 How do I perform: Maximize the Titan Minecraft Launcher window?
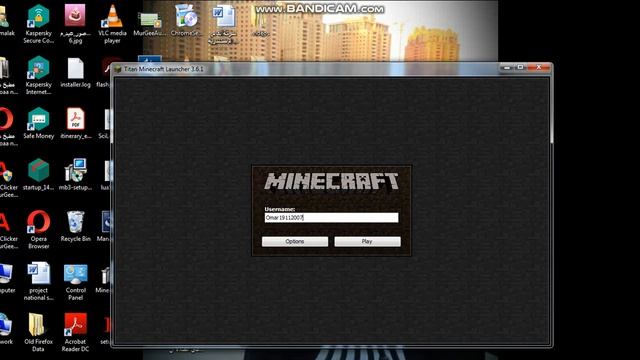(520, 67)
